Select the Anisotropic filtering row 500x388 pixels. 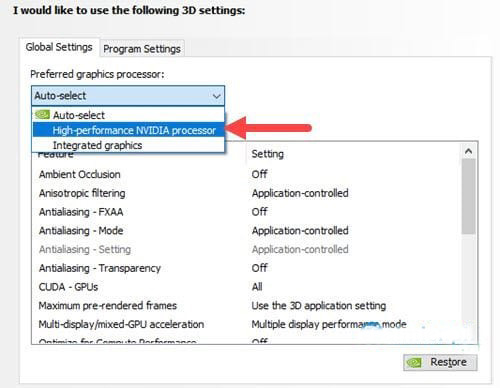point(246,193)
